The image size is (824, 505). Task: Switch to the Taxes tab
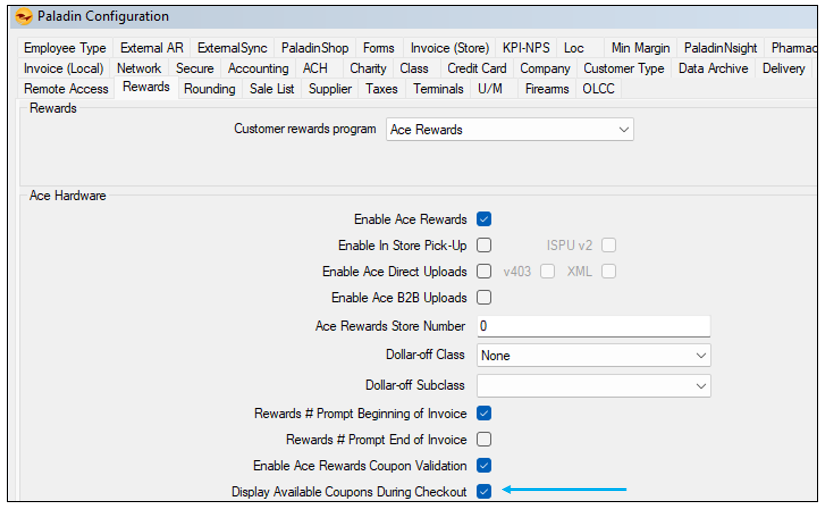tap(382, 89)
